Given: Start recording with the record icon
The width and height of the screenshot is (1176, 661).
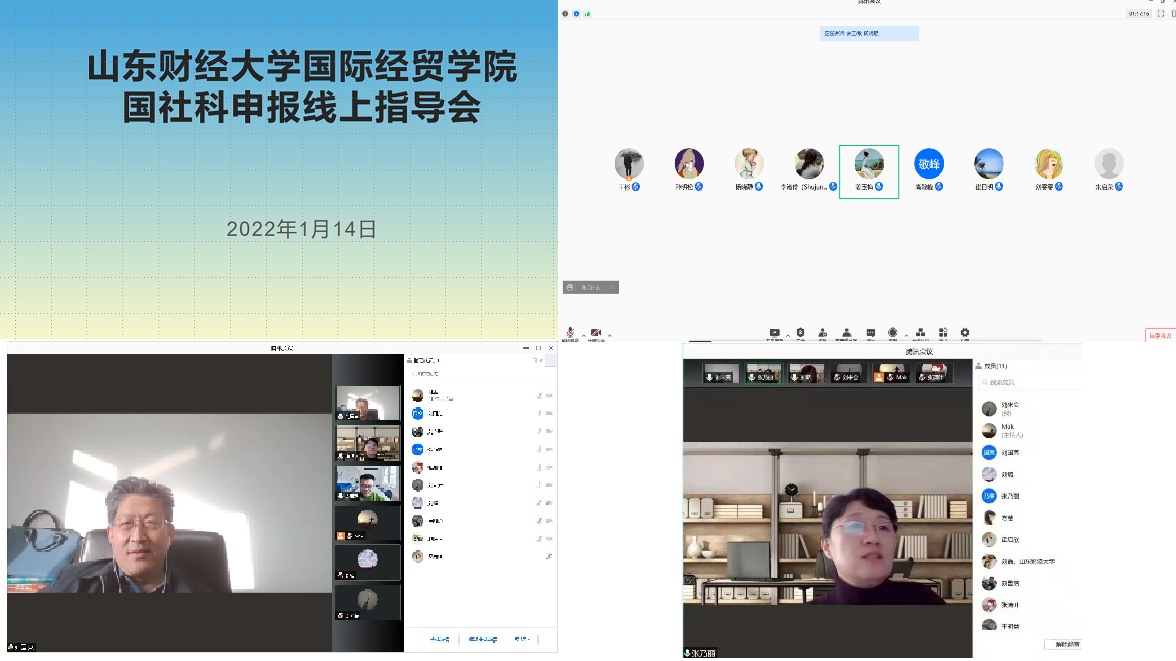Looking at the screenshot, I should click(892, 331).
